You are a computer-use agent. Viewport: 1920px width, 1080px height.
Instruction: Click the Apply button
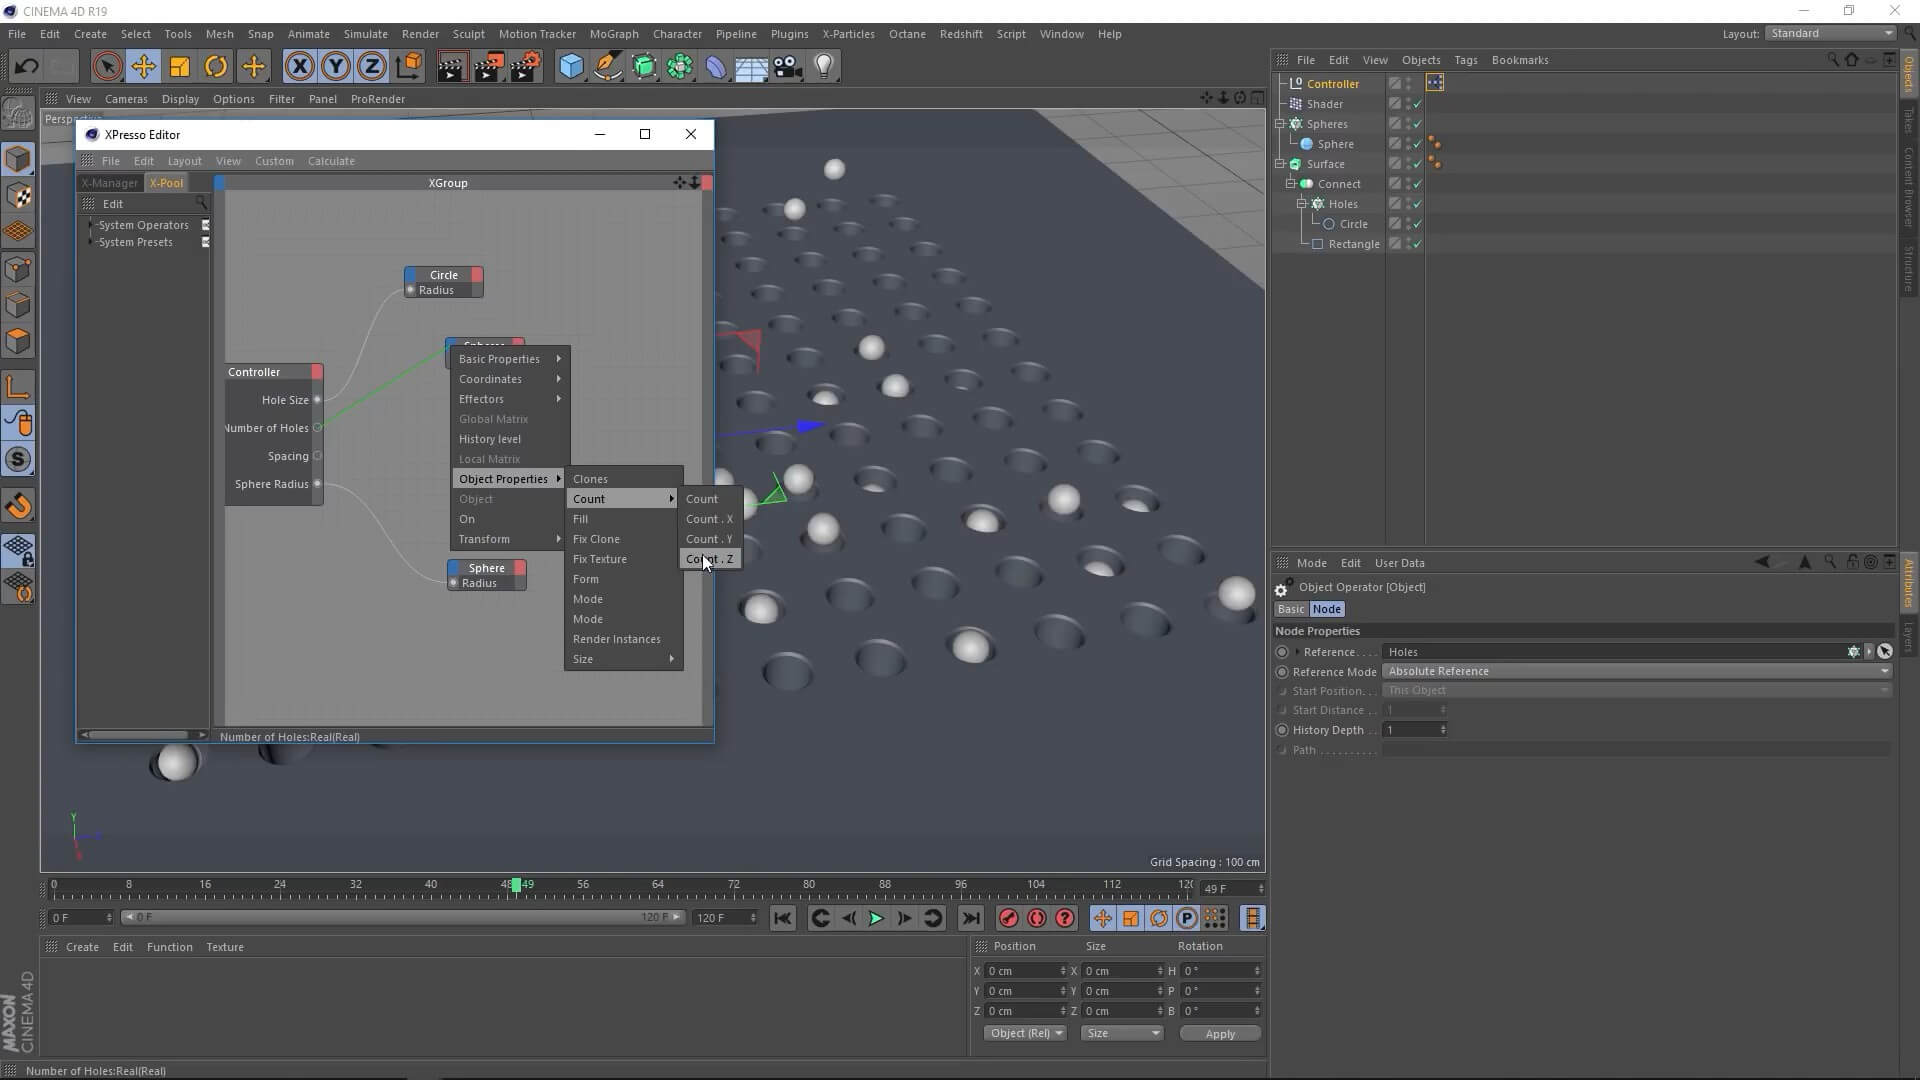pos(1219,1033)
